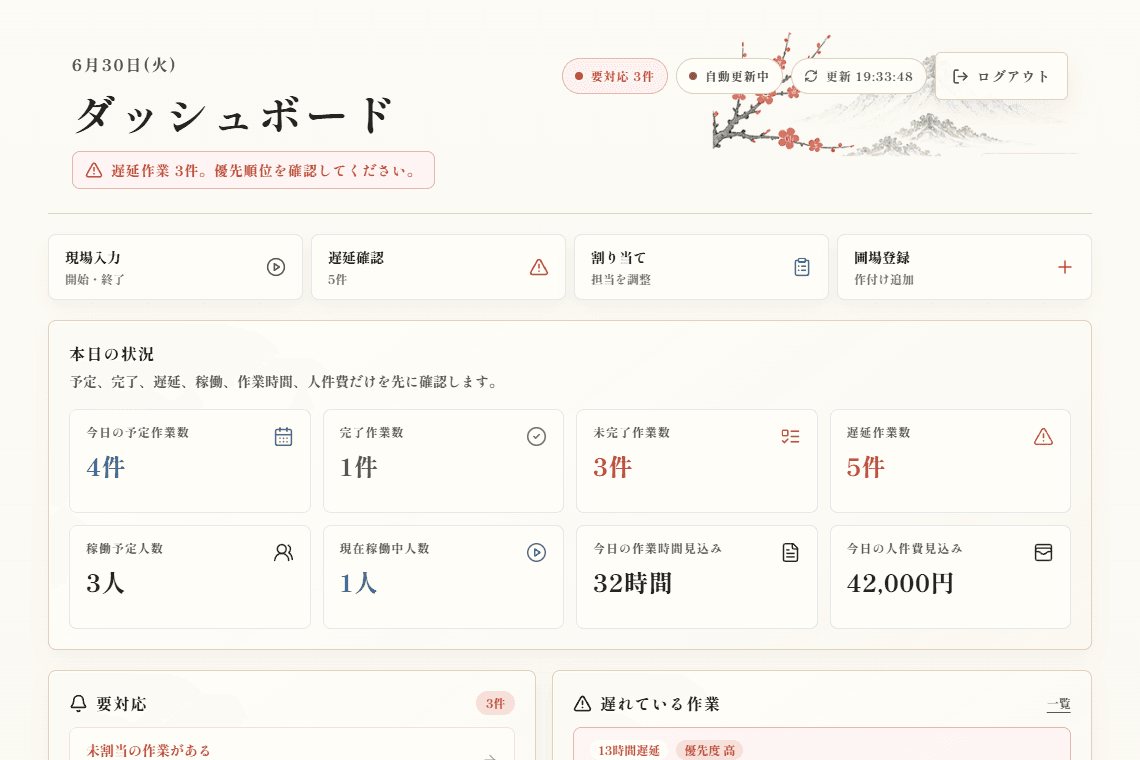Image resolution: width=1140 pixels, height=760 pixels.
Task: Click the warning triangle on the 遅延確認 card
Action: 539,267
